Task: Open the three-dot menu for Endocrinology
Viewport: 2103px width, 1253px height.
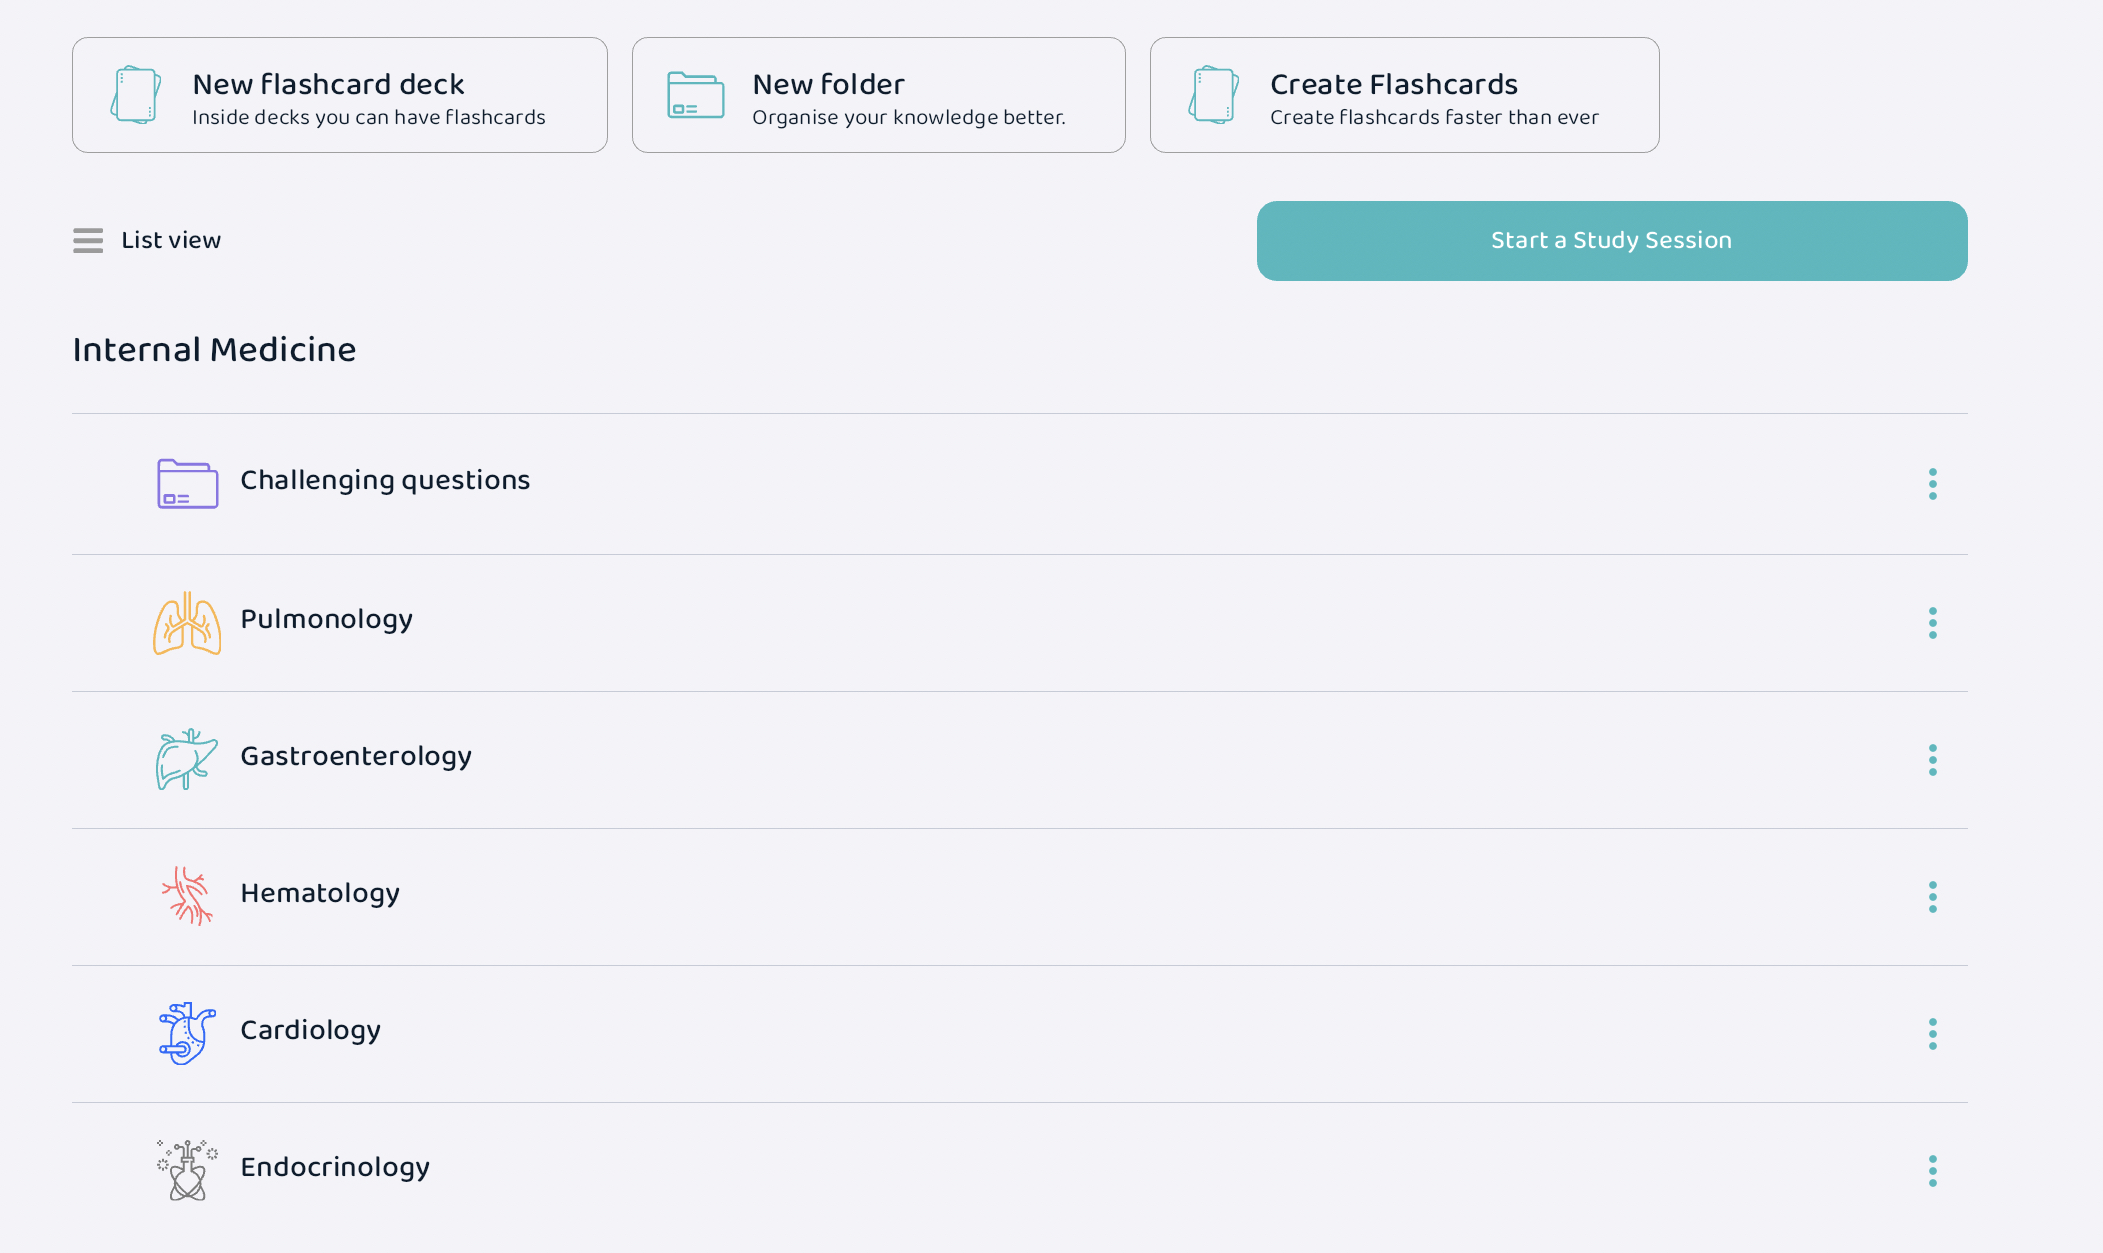Action: (1933, 1171)
